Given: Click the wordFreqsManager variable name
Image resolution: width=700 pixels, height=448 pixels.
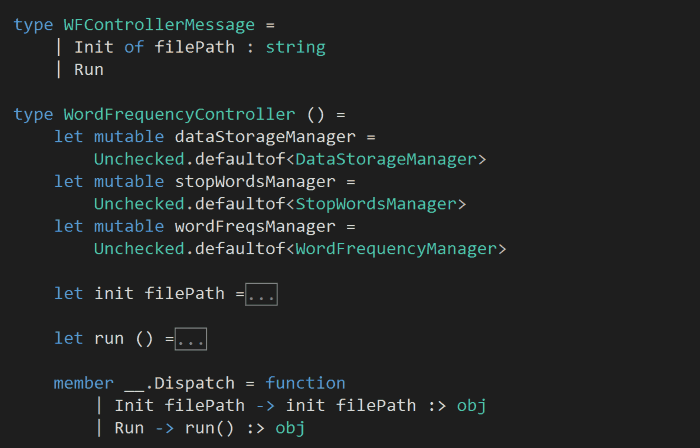Looking at the screenshot, I should pyautogui.click(x=255, y=226).
